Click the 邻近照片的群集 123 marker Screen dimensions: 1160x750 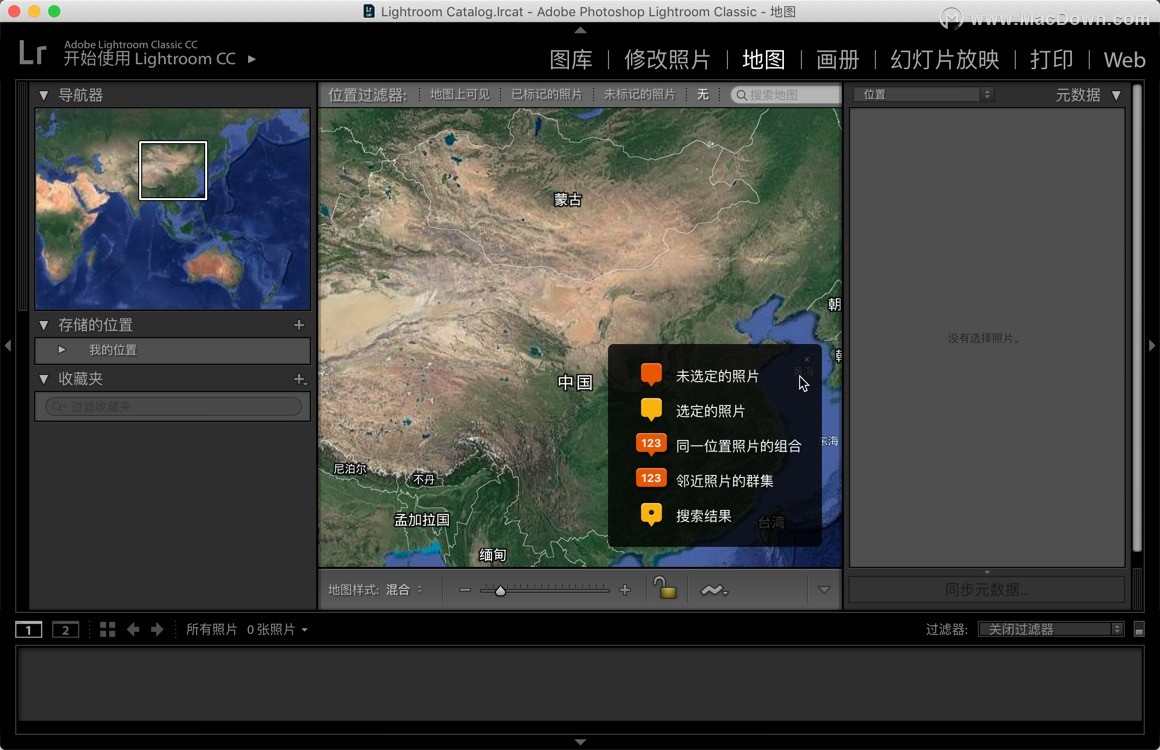[651, 479]
